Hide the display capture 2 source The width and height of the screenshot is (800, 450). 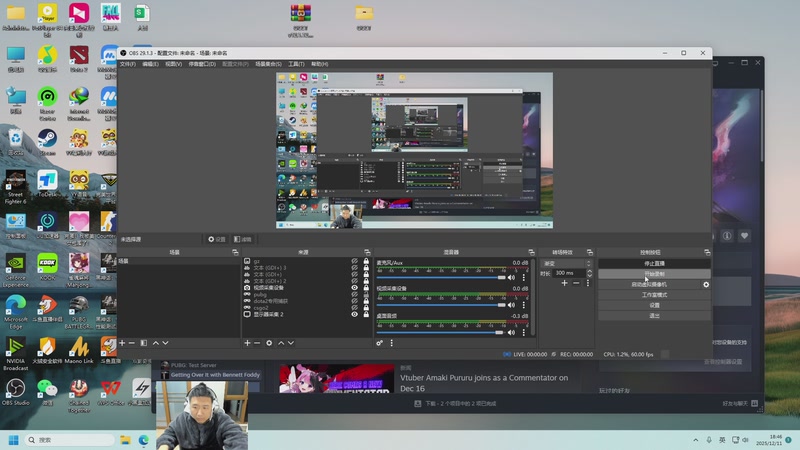click(x=355, y=314)
